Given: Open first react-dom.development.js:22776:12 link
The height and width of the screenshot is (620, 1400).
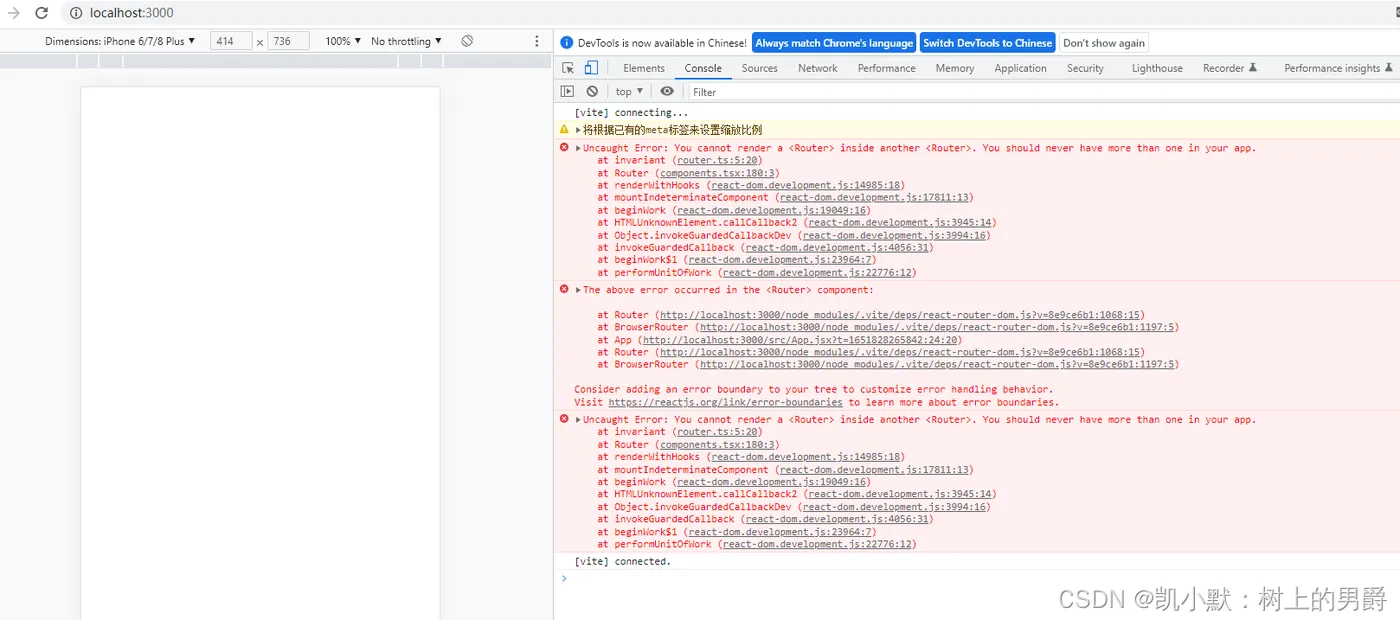Looking at the screenshot, I should click(x=816, y=272).
